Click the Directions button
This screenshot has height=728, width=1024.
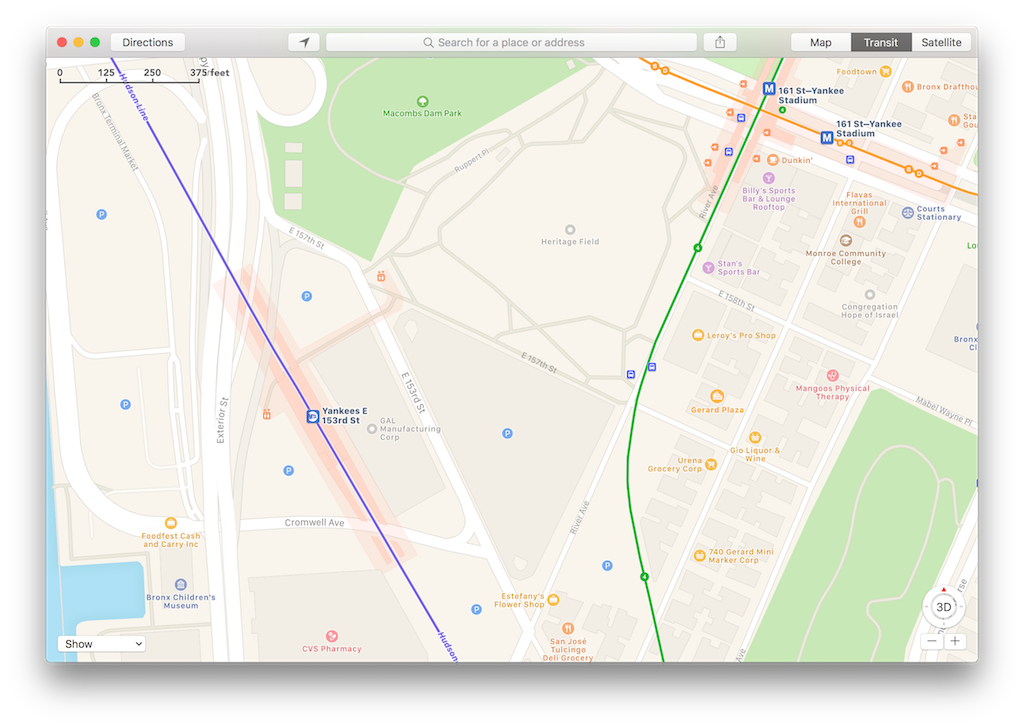point(148,42)
